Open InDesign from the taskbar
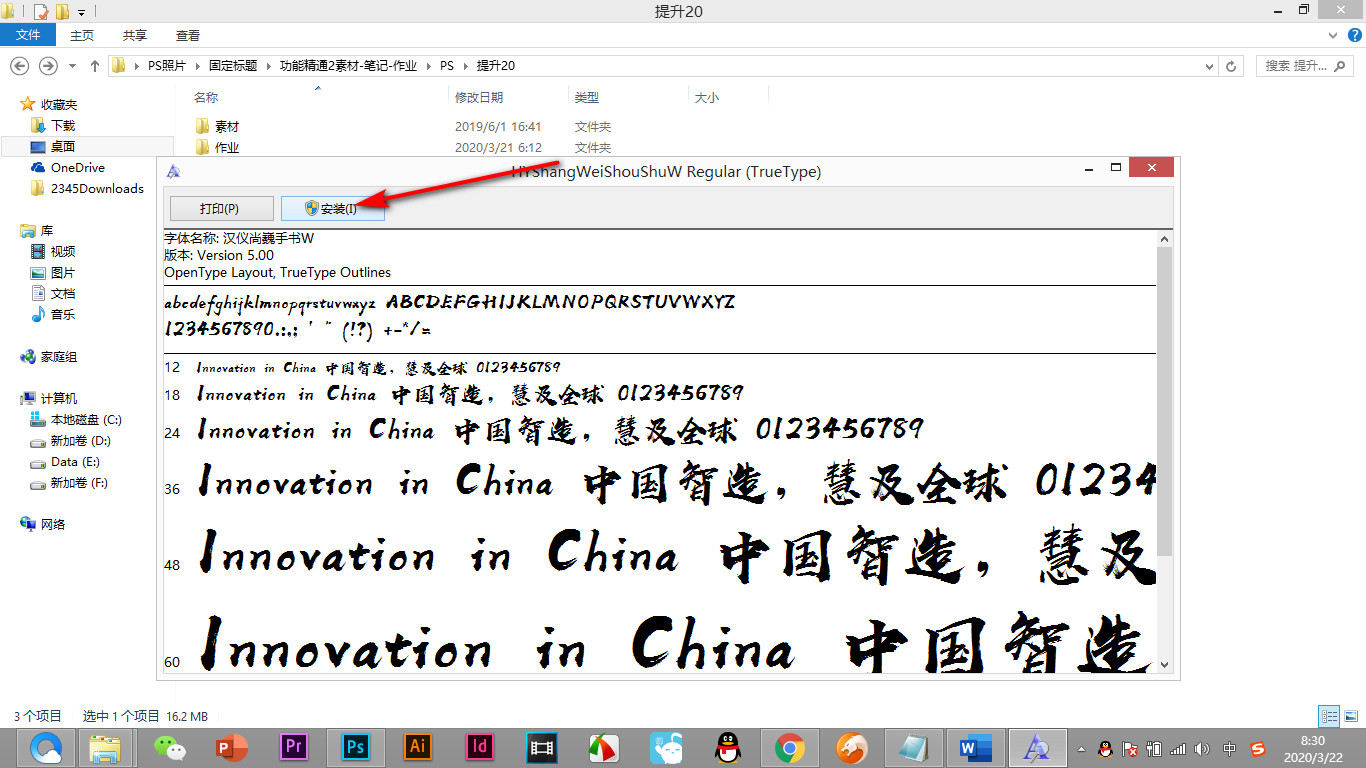Screen dimensions: 1366x768 click(480, 747)
